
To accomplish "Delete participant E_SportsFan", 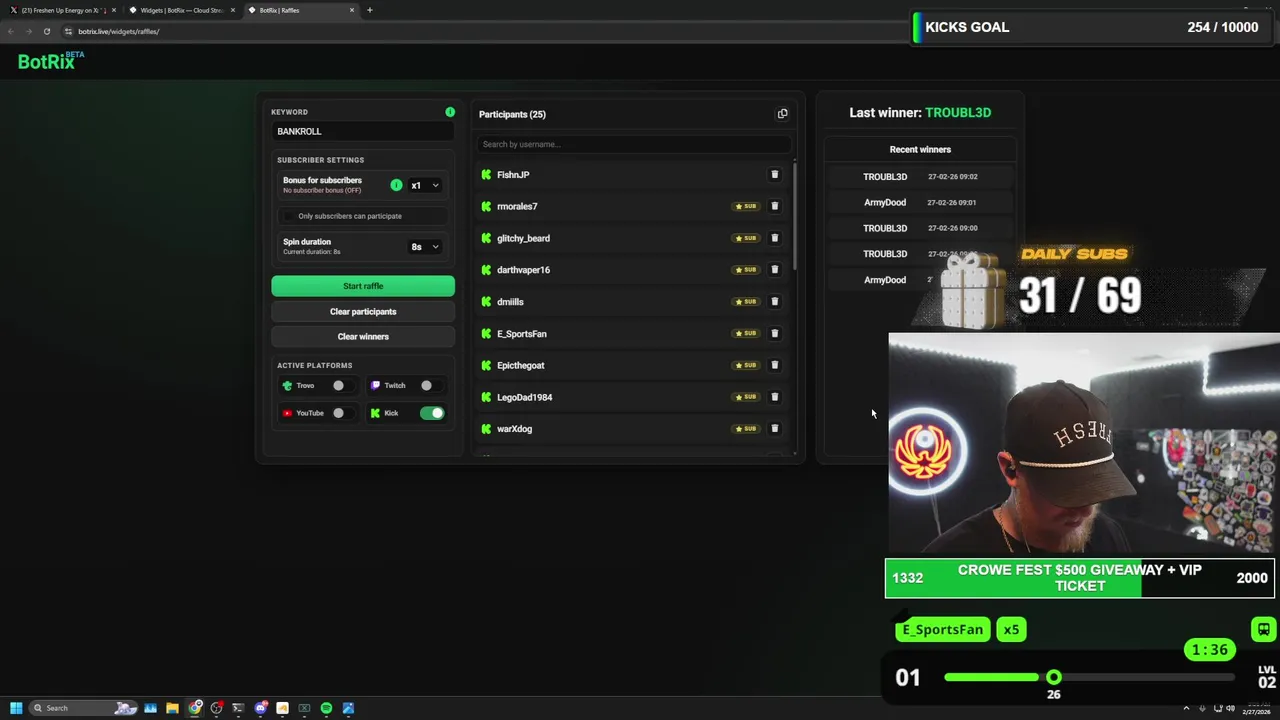I will click(x=774, y=333).
